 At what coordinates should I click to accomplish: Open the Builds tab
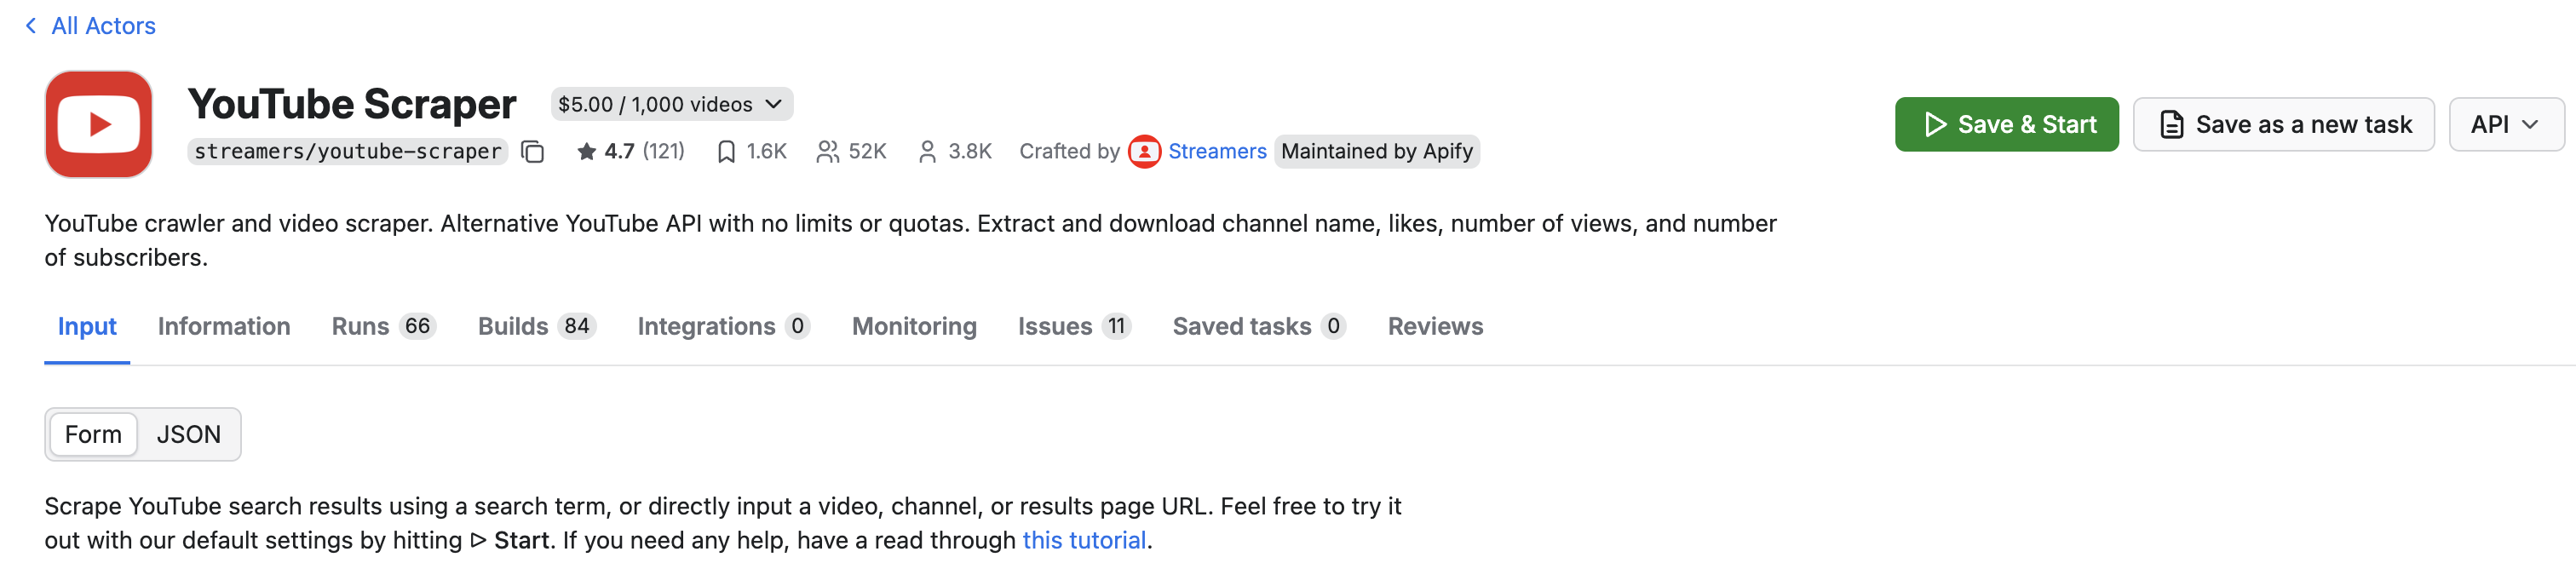pyautogui.click(x=537, y=326)
